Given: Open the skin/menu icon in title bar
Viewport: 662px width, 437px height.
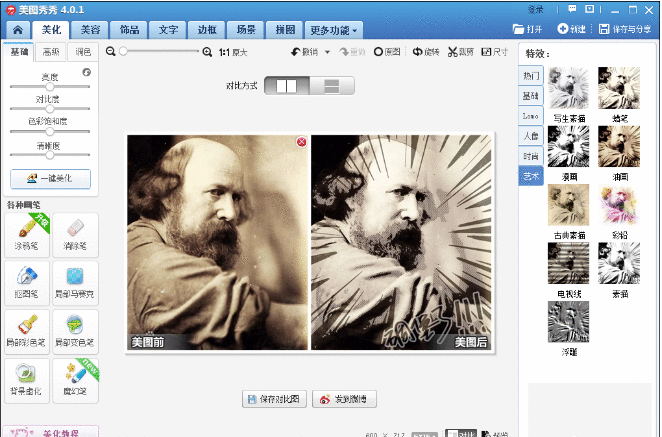Looking at the screenshot, I should coord(589,9).
